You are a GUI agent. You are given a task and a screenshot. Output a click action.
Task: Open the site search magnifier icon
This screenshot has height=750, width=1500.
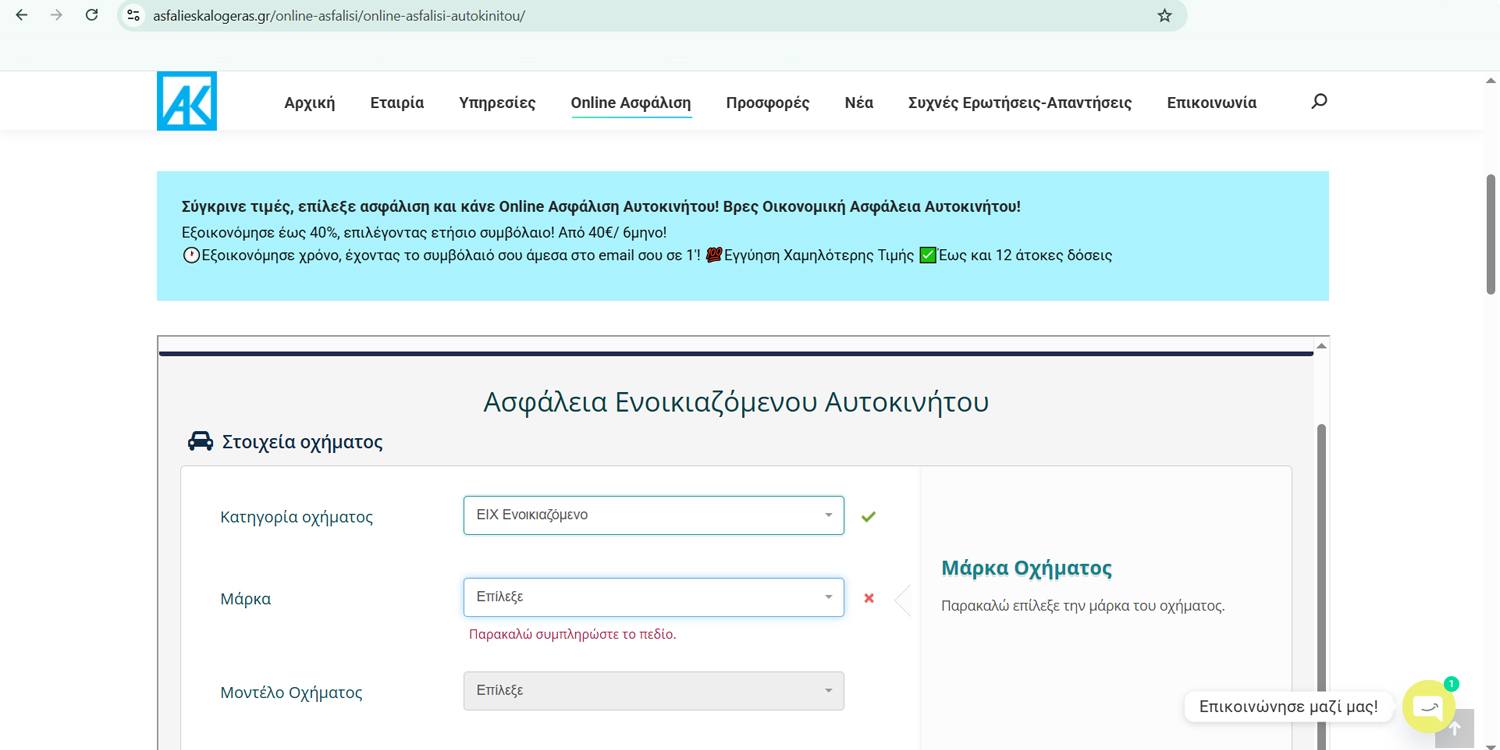[1318, 101]
